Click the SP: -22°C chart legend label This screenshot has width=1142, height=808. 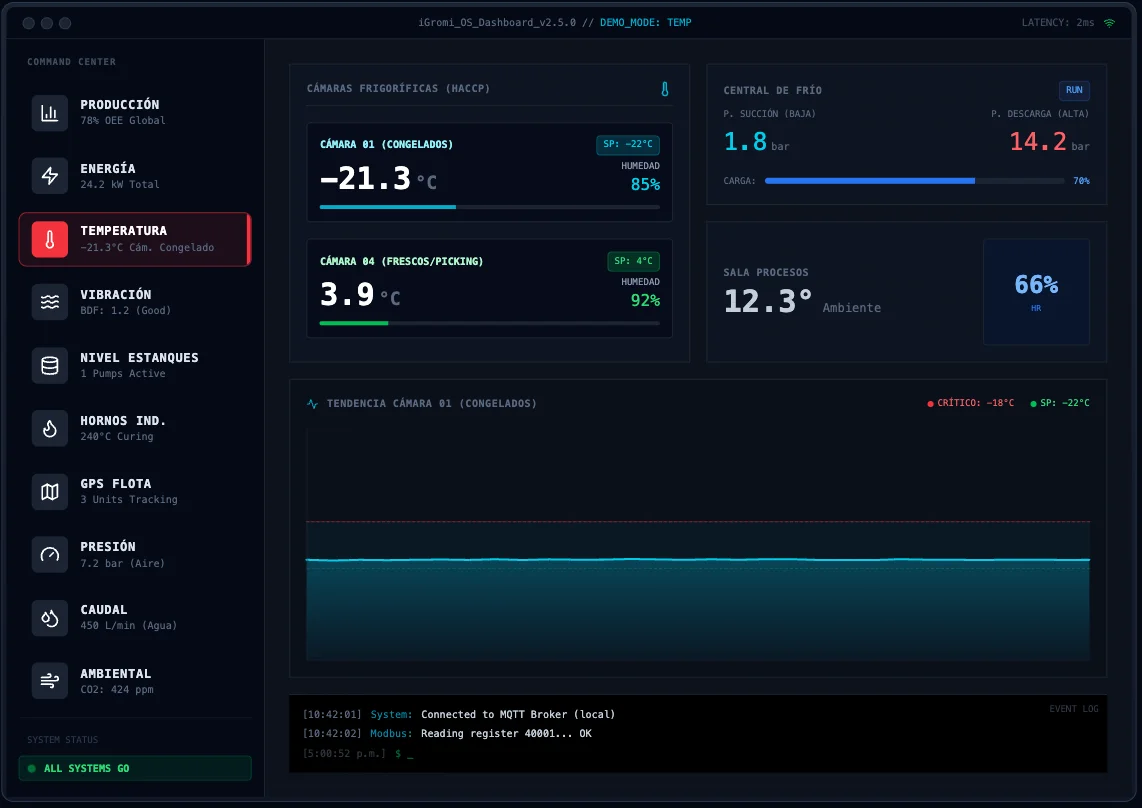pyautogui.click(x=1060, y=403)
